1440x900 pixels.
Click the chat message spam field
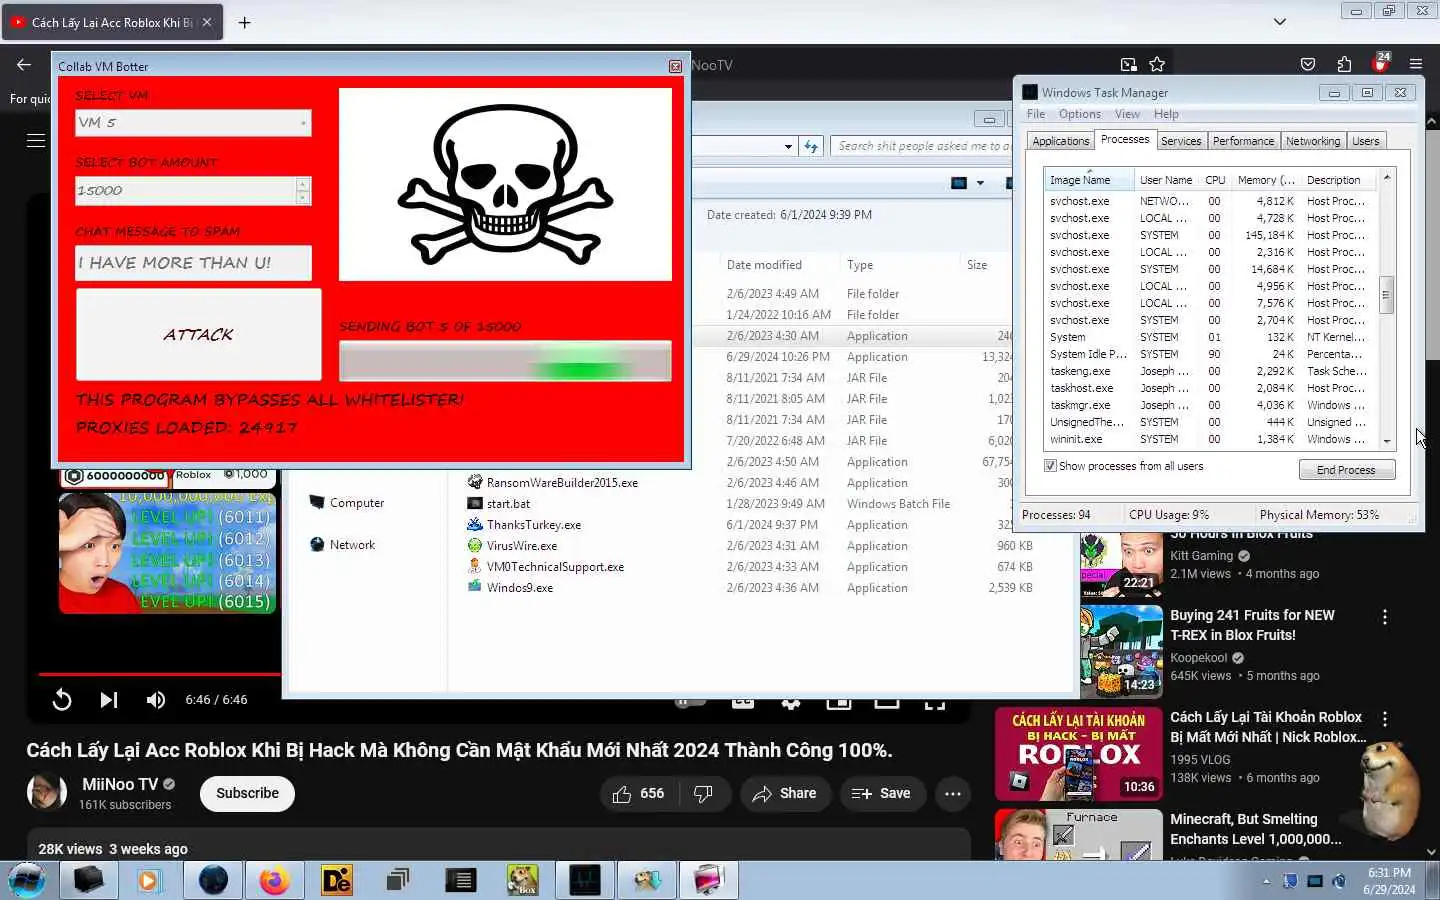pyautogui.click(x=193, y=263)
